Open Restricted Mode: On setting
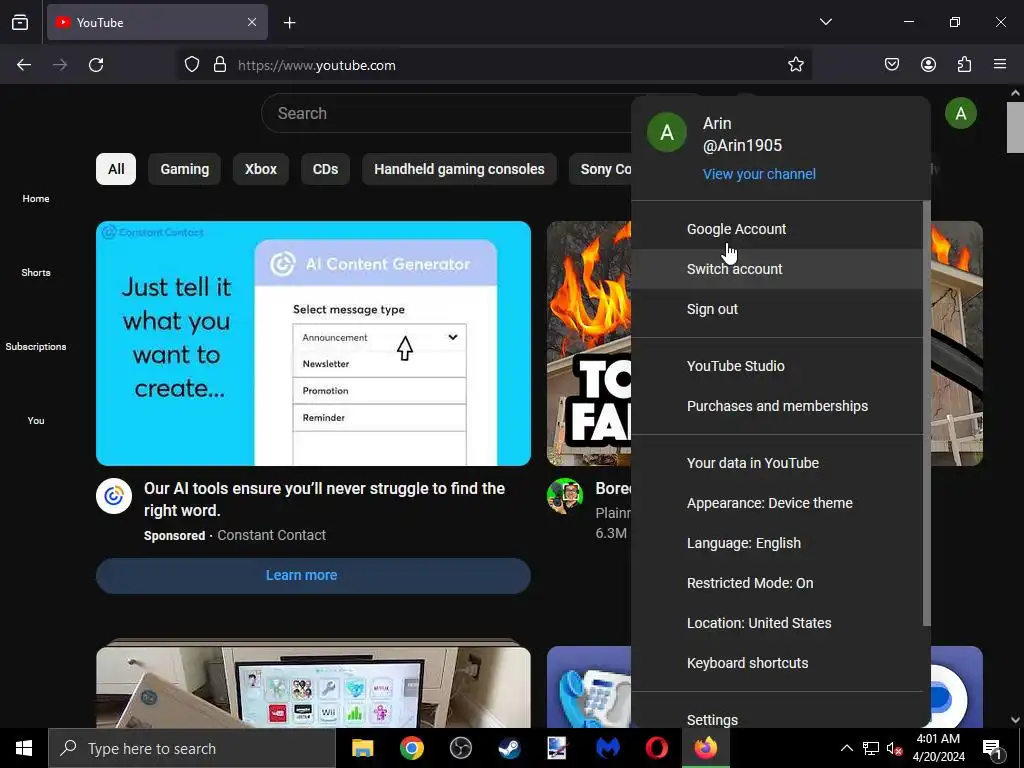The image size is (1024, 768). click(777, 583)
